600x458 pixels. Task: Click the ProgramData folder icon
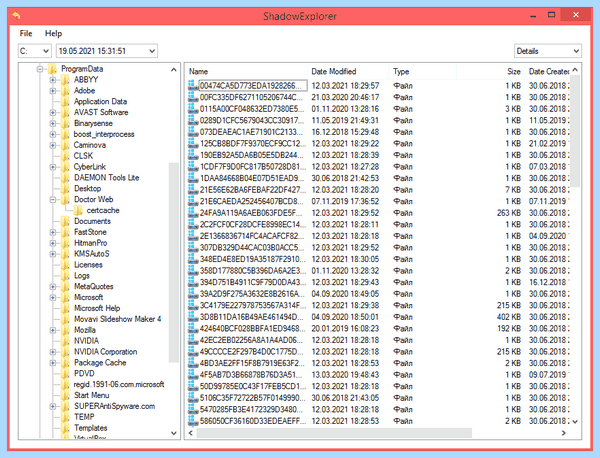52,69
